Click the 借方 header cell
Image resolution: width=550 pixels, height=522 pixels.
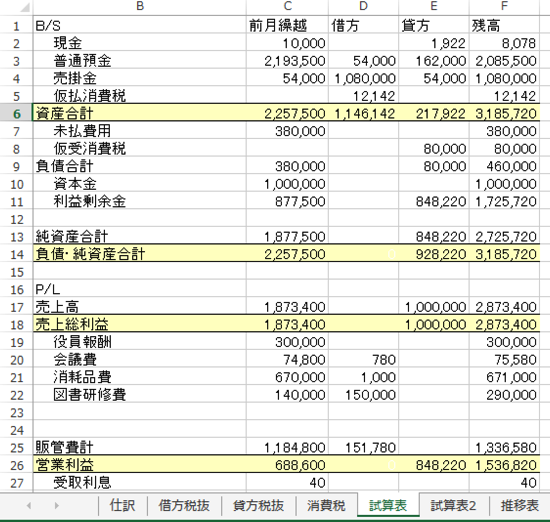coord(363,25)
